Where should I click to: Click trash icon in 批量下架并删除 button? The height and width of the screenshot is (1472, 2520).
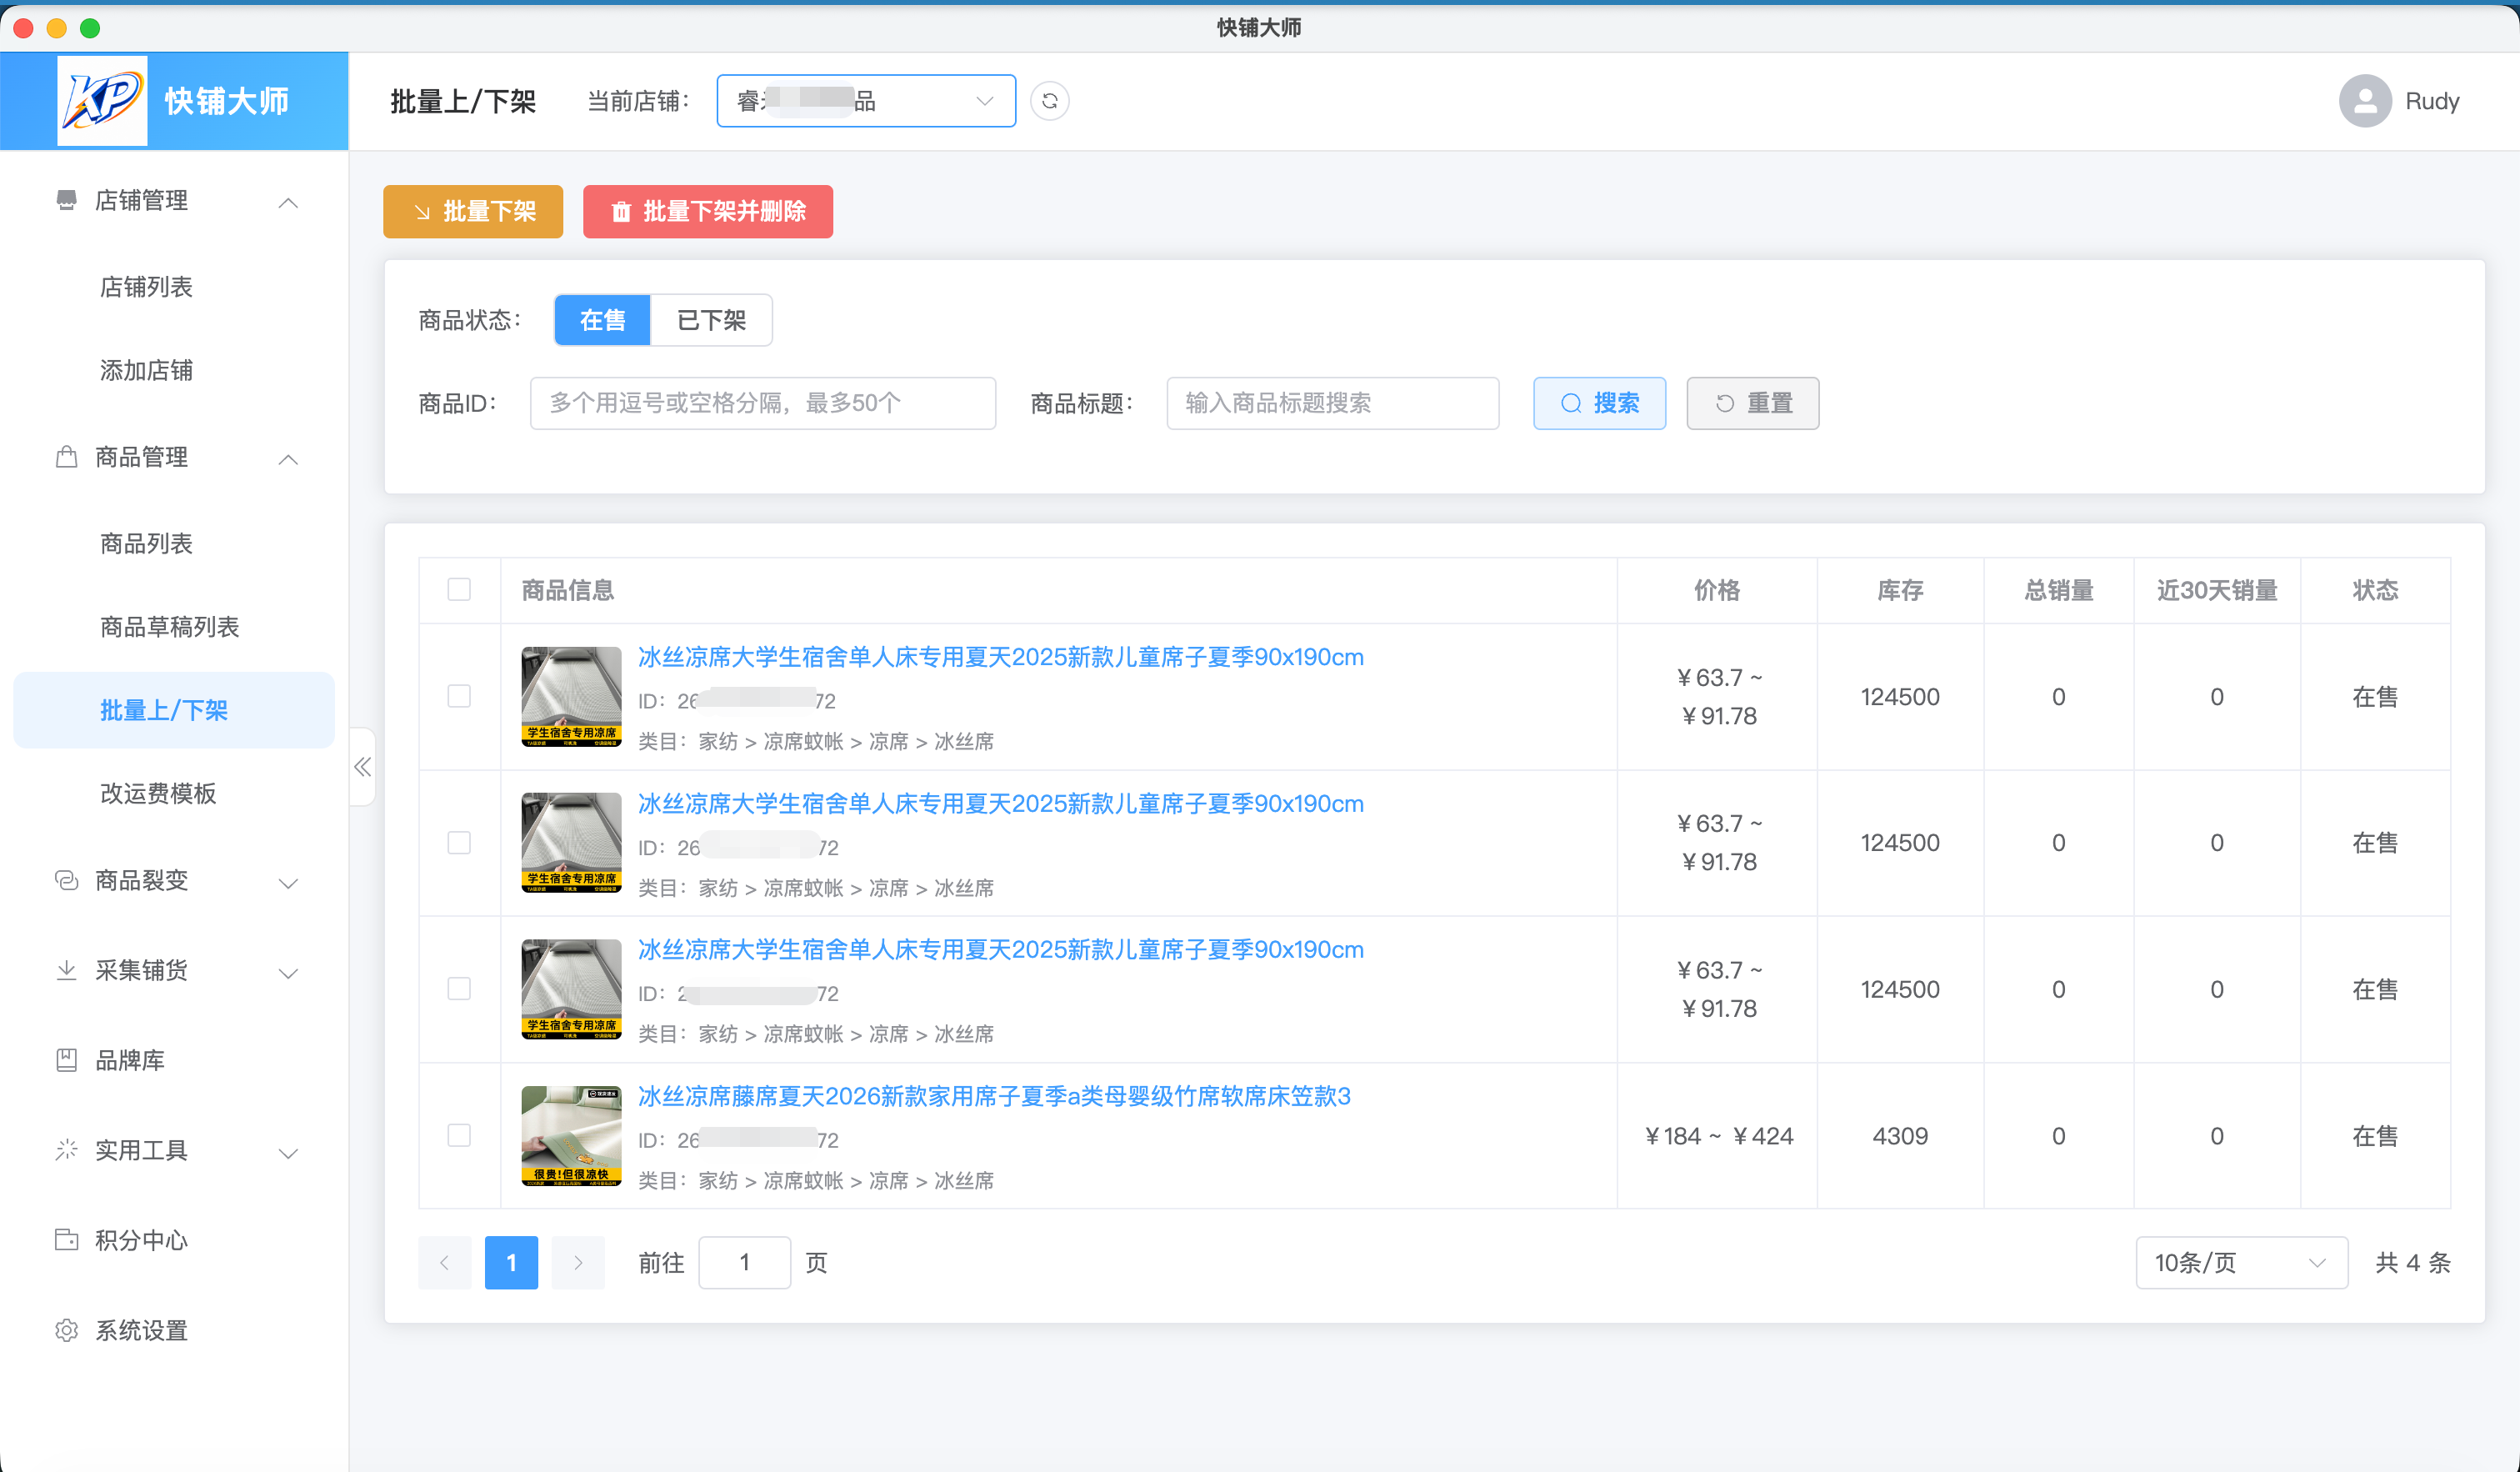(x=621, y=211)
